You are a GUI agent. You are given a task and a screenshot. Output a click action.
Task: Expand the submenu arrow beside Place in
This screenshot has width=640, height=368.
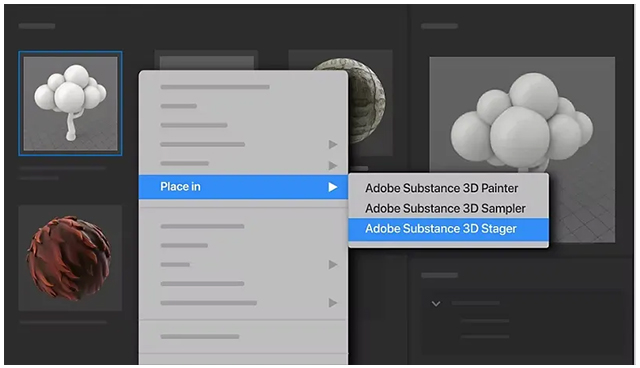333,187
